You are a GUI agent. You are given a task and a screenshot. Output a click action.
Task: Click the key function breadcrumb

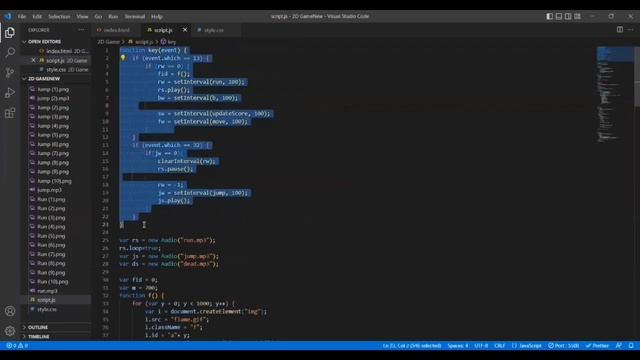pyautogui.click(x=169, y=42)
